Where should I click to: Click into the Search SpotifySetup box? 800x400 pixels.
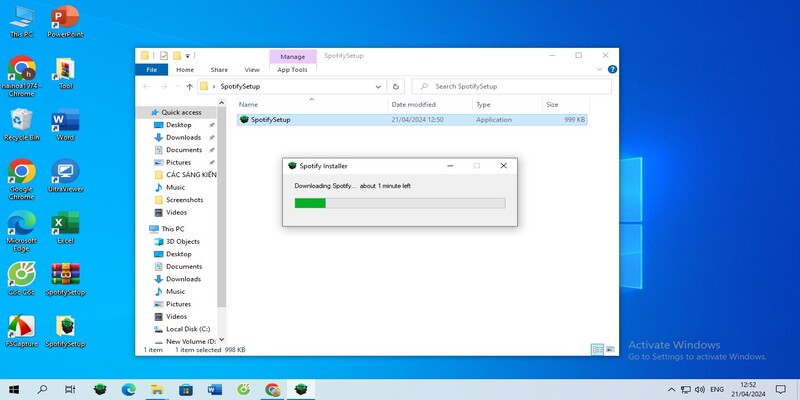click(x=511, y=87)
